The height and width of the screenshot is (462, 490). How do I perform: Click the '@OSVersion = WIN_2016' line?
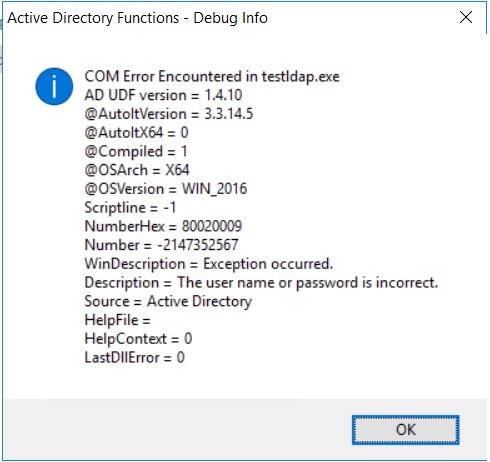[x=166, y=189]
